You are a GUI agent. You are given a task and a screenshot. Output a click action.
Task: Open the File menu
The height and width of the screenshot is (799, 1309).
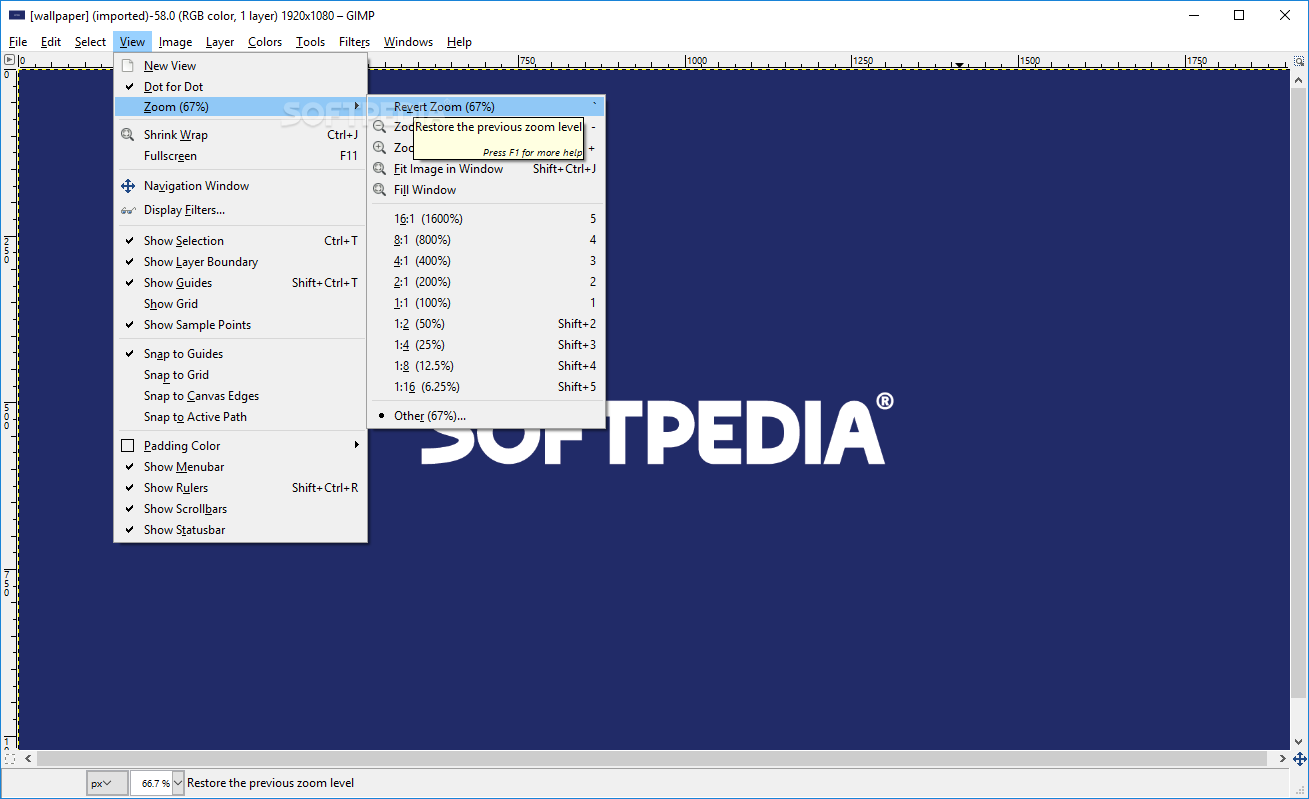18,42
